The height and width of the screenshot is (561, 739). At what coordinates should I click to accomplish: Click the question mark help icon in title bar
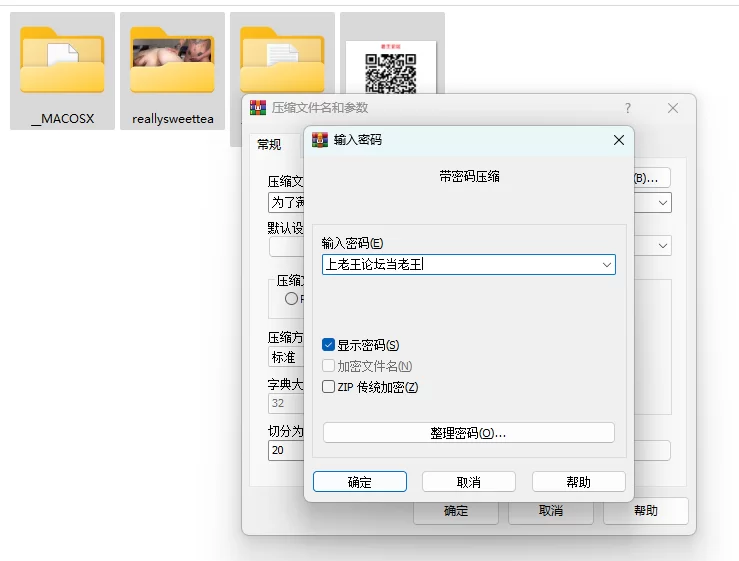click(628, 108)
